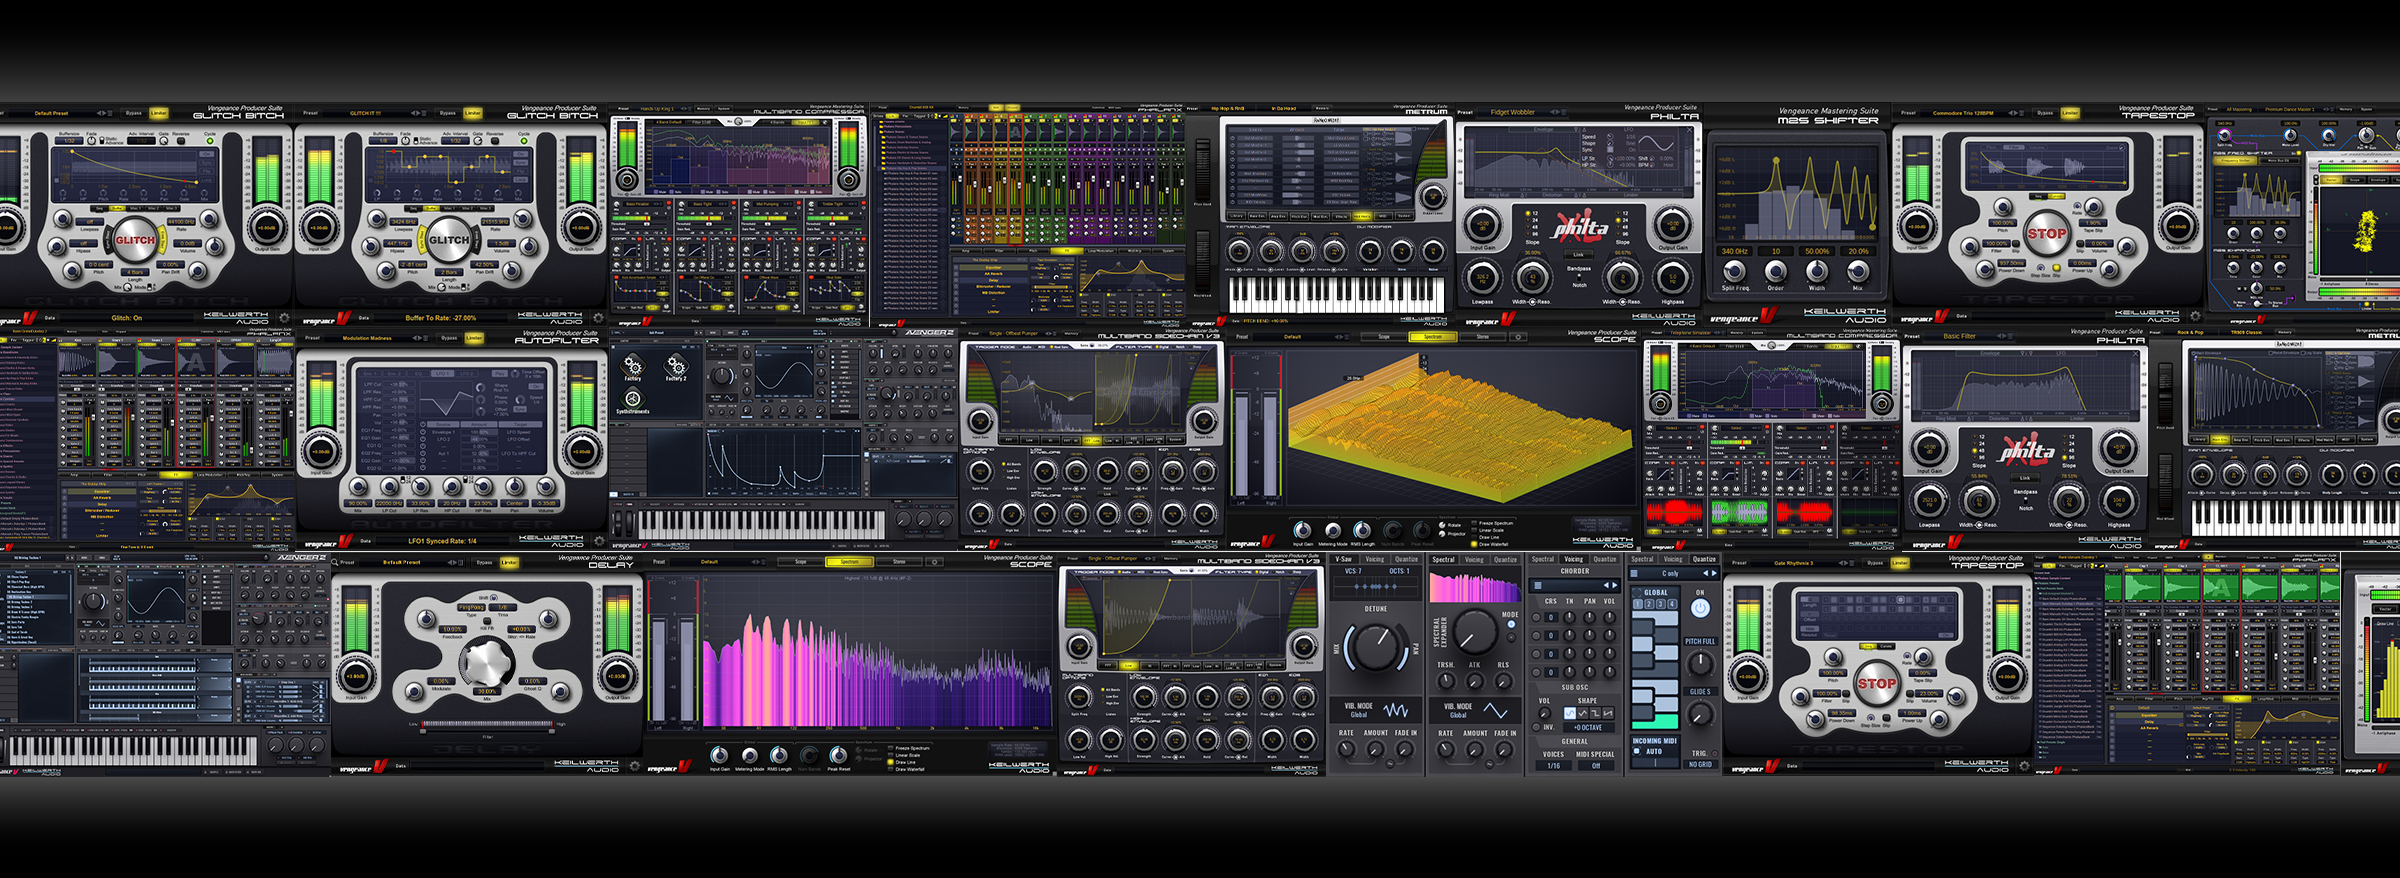Toggle Bypass in the Autofilter plugin

click(x=449, y=338)
